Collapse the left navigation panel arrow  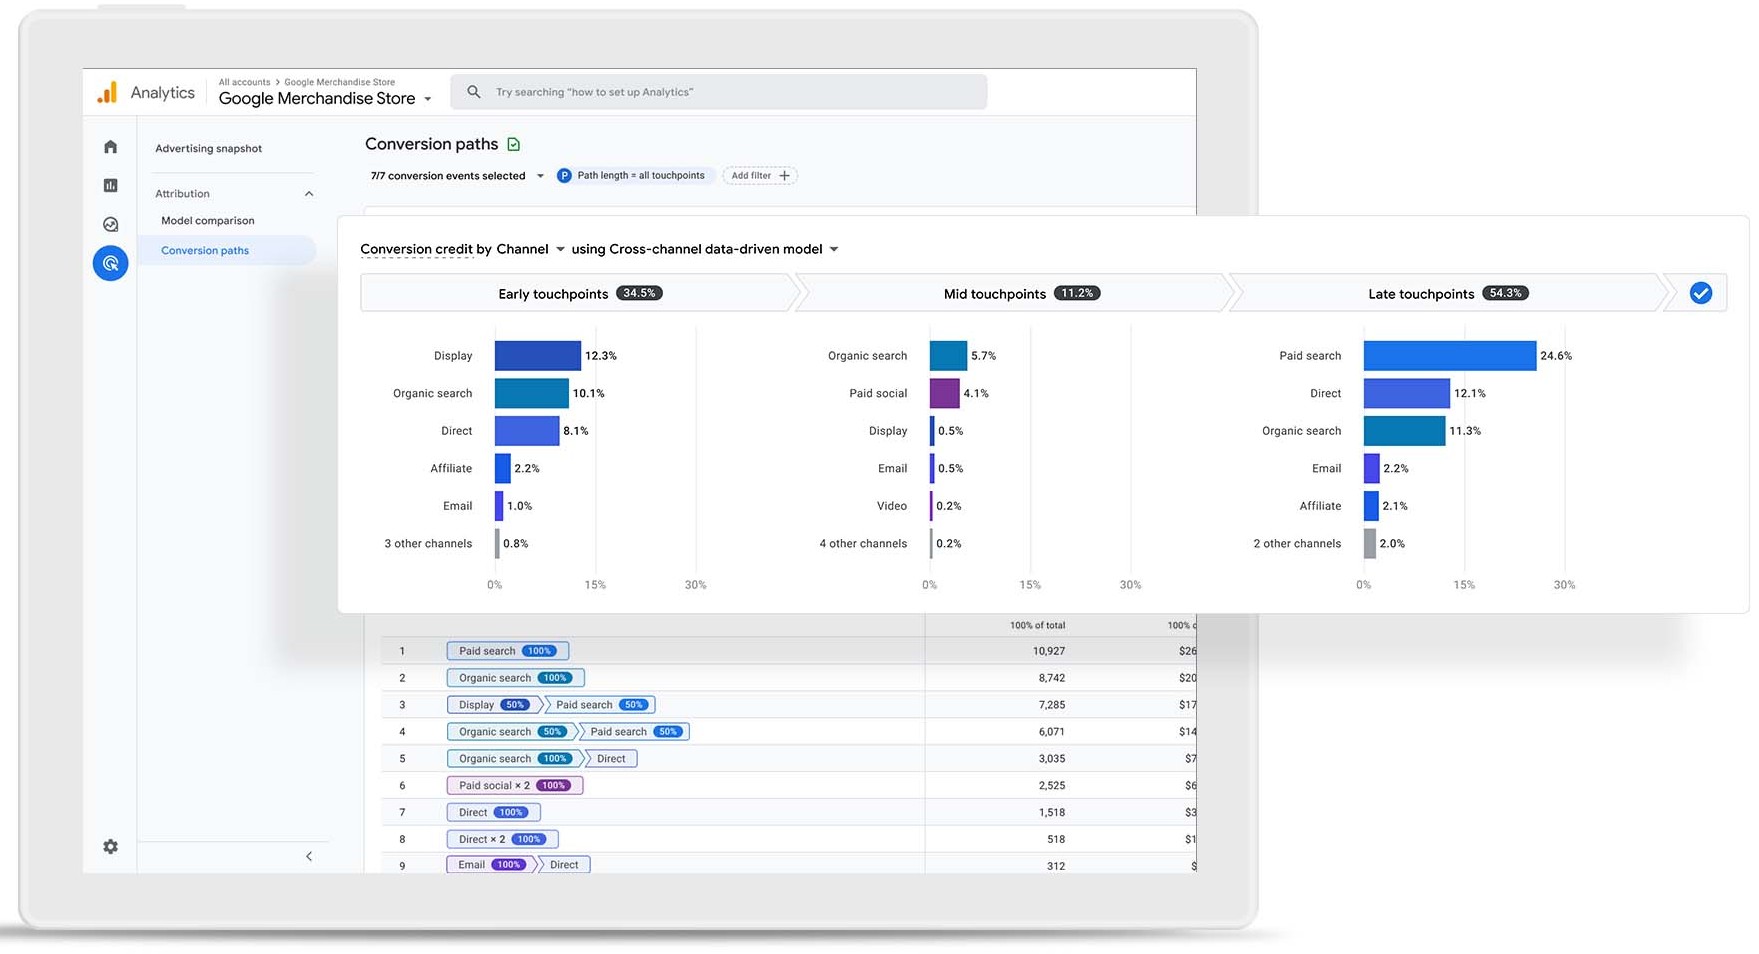(309, 856)
